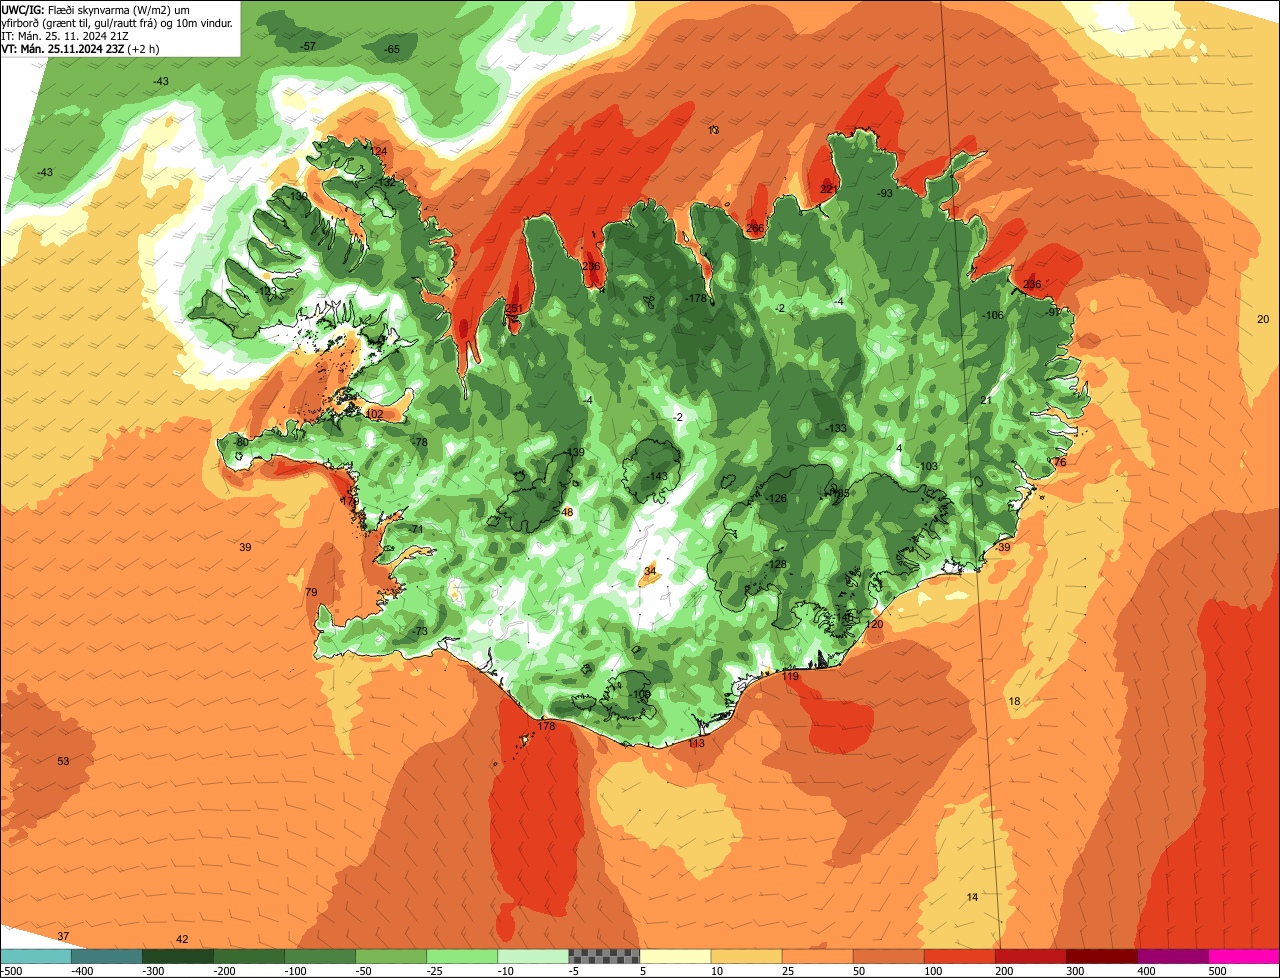Click the map value -128

pyautogui.click(x=776, y=565)
